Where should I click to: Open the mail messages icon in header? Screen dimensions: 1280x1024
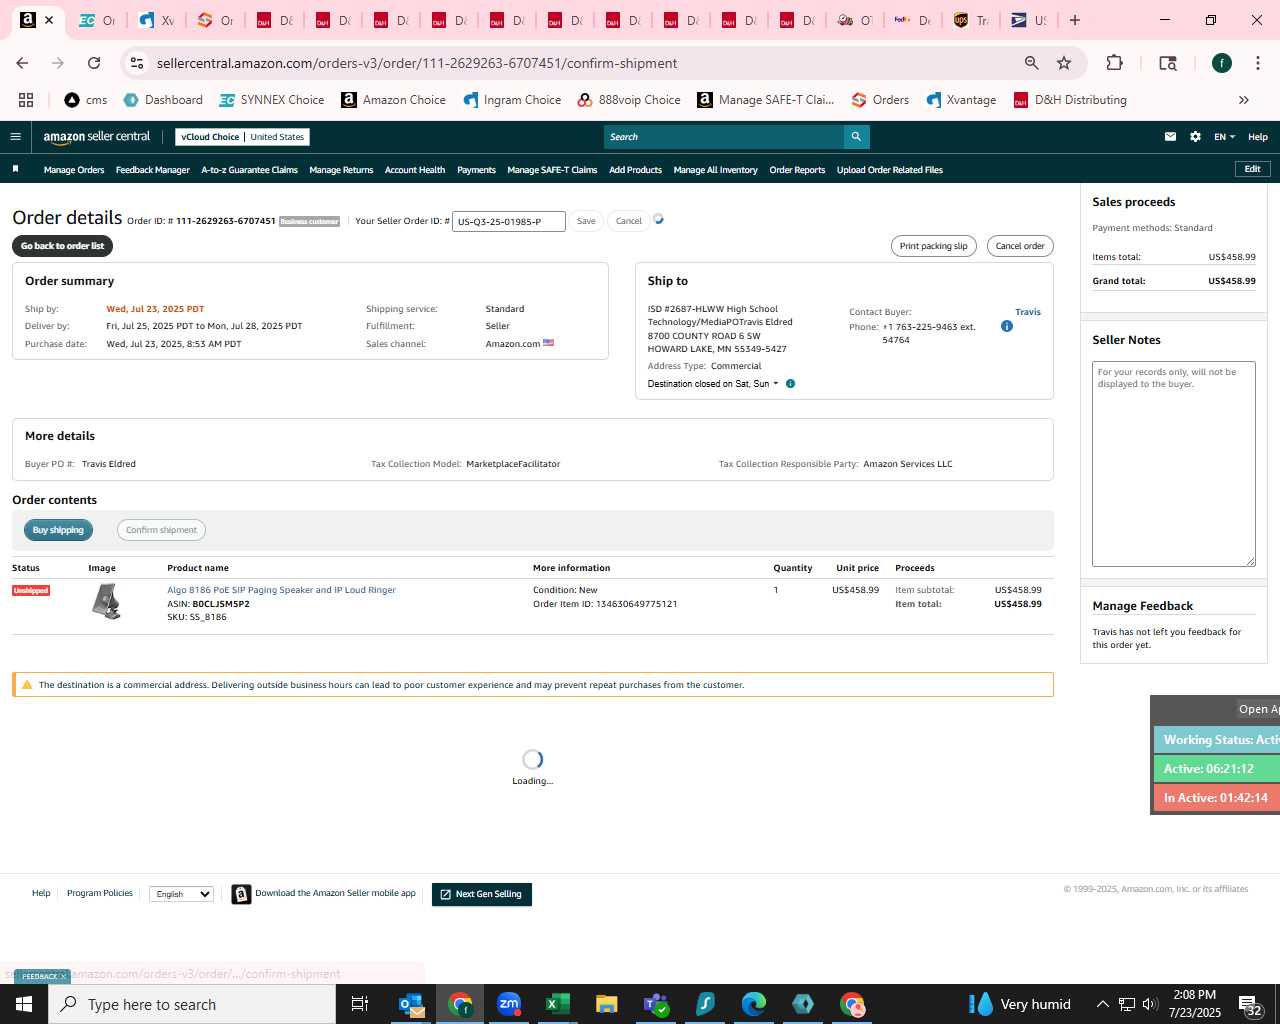1170,137
